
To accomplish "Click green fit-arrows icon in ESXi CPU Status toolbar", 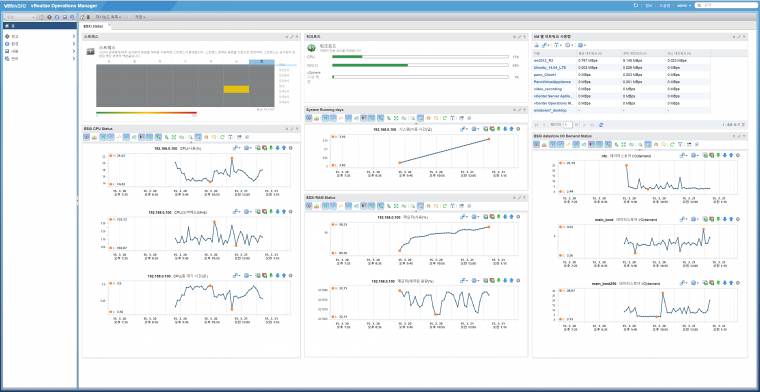I will (x=174, y=137).
